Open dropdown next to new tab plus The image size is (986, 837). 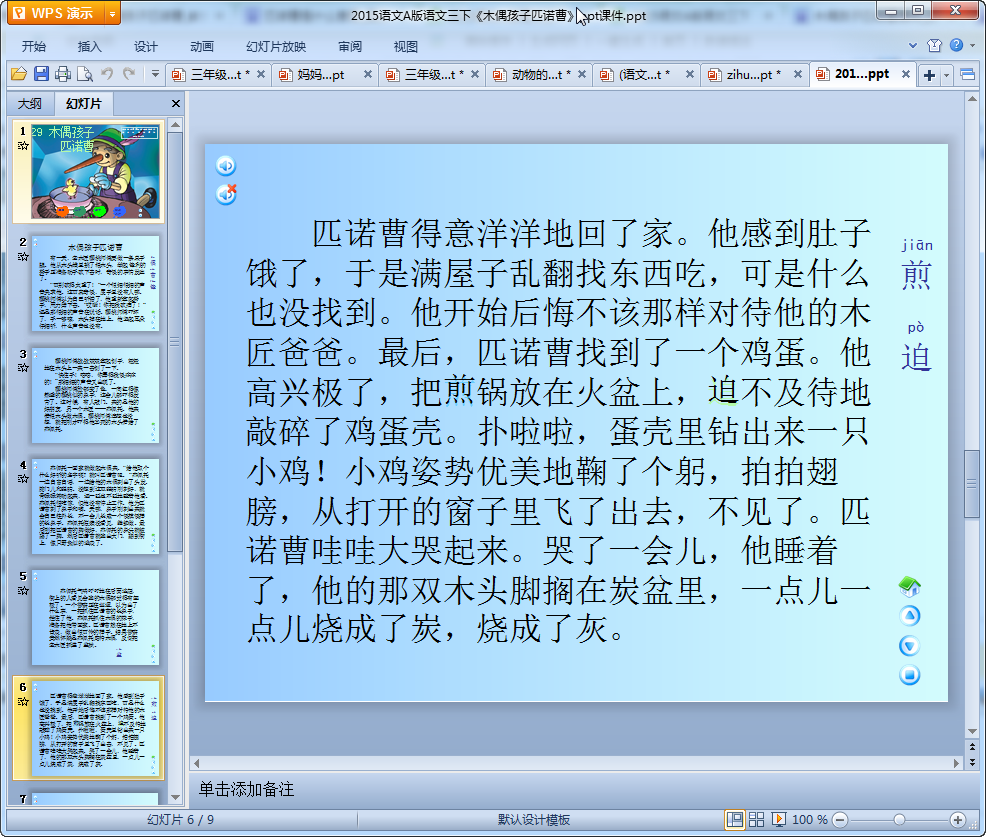click(x=946, y=75)
